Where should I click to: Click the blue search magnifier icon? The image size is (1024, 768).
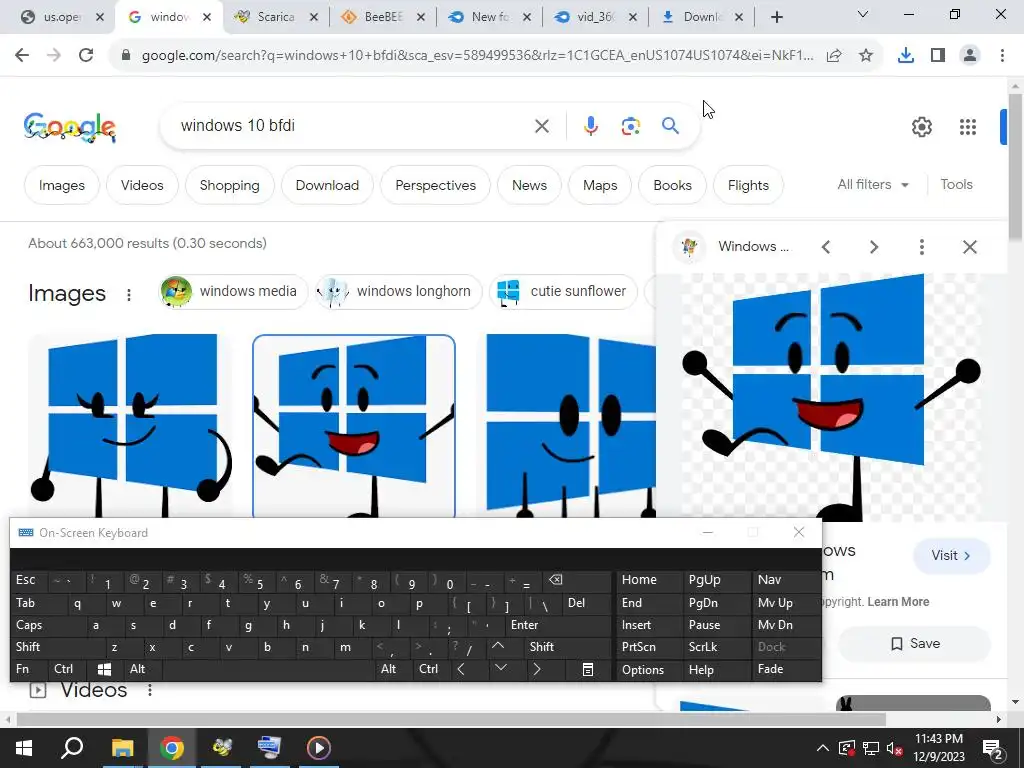click(x=670, y=125)
